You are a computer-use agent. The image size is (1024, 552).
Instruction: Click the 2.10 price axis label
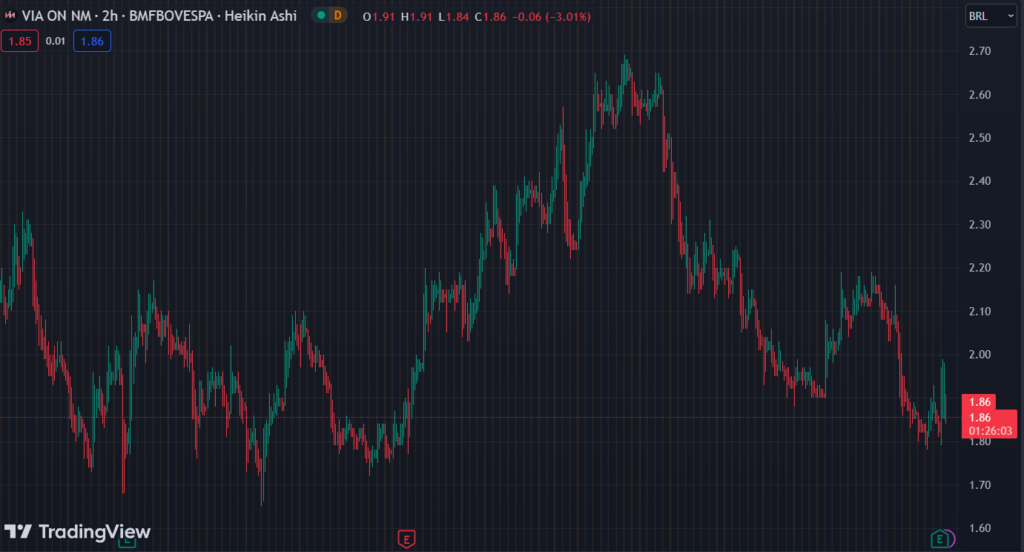[980, 312]
